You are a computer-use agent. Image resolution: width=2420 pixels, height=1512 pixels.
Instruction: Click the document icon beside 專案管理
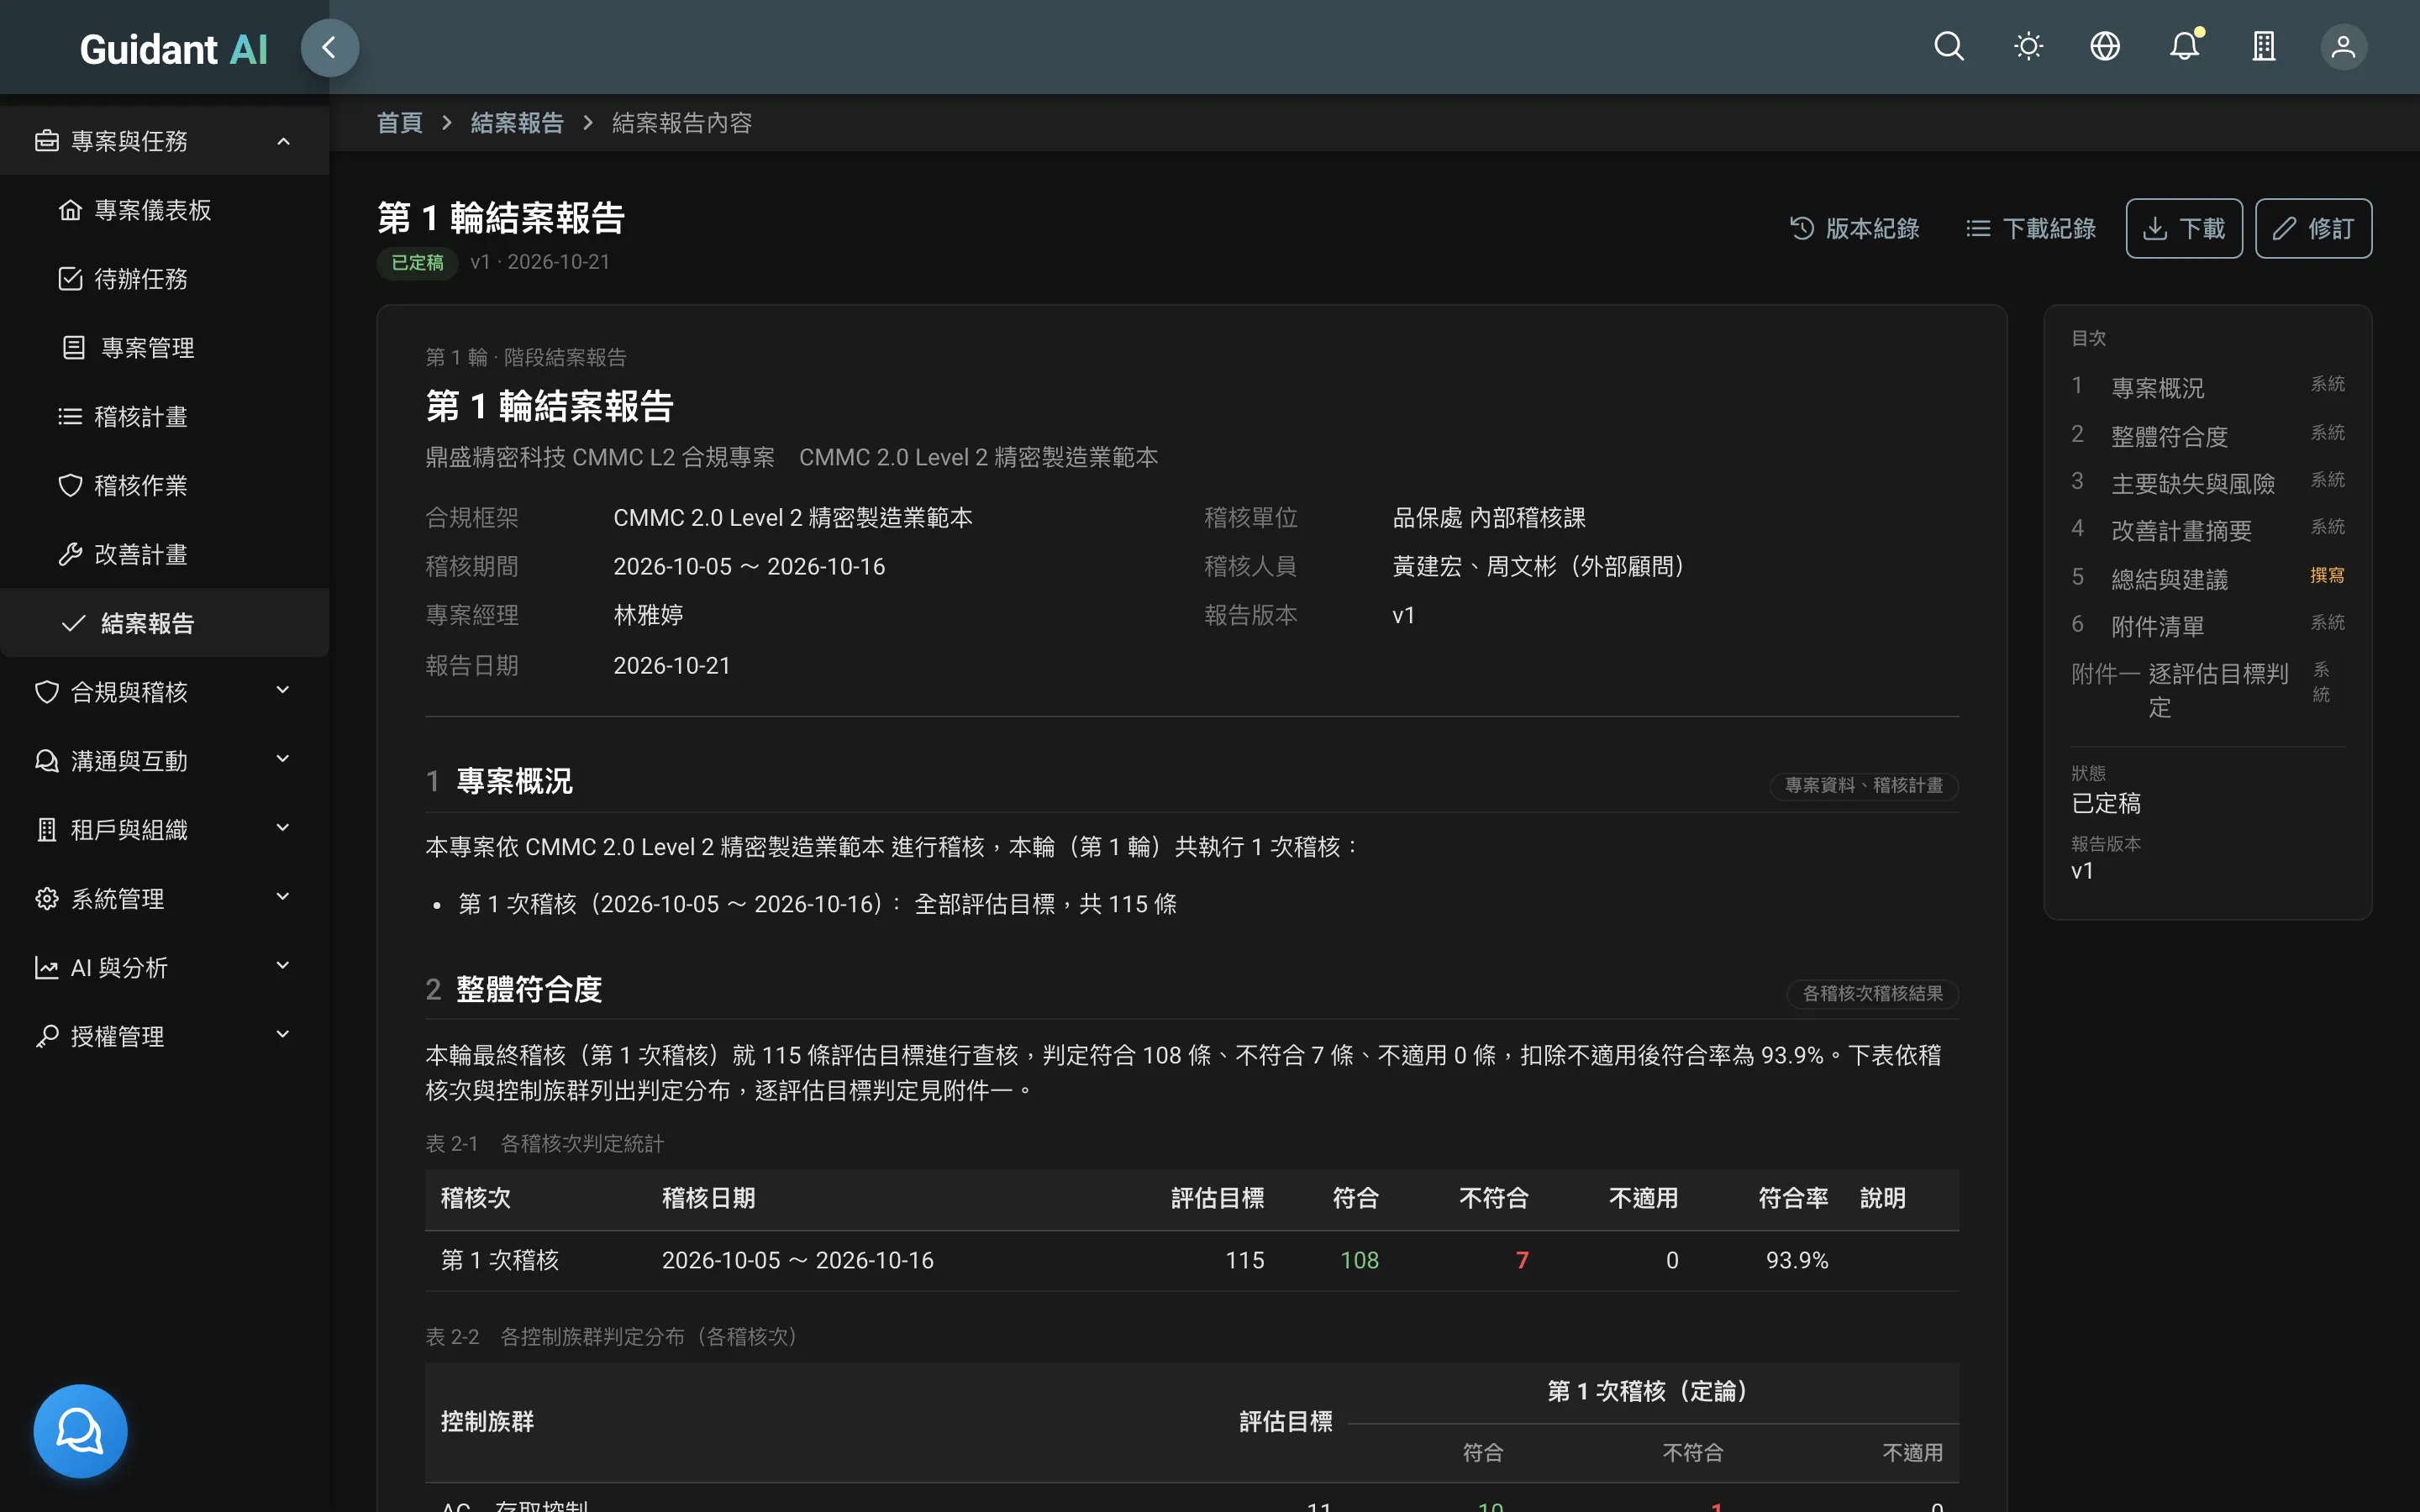(x=73, y=348)
